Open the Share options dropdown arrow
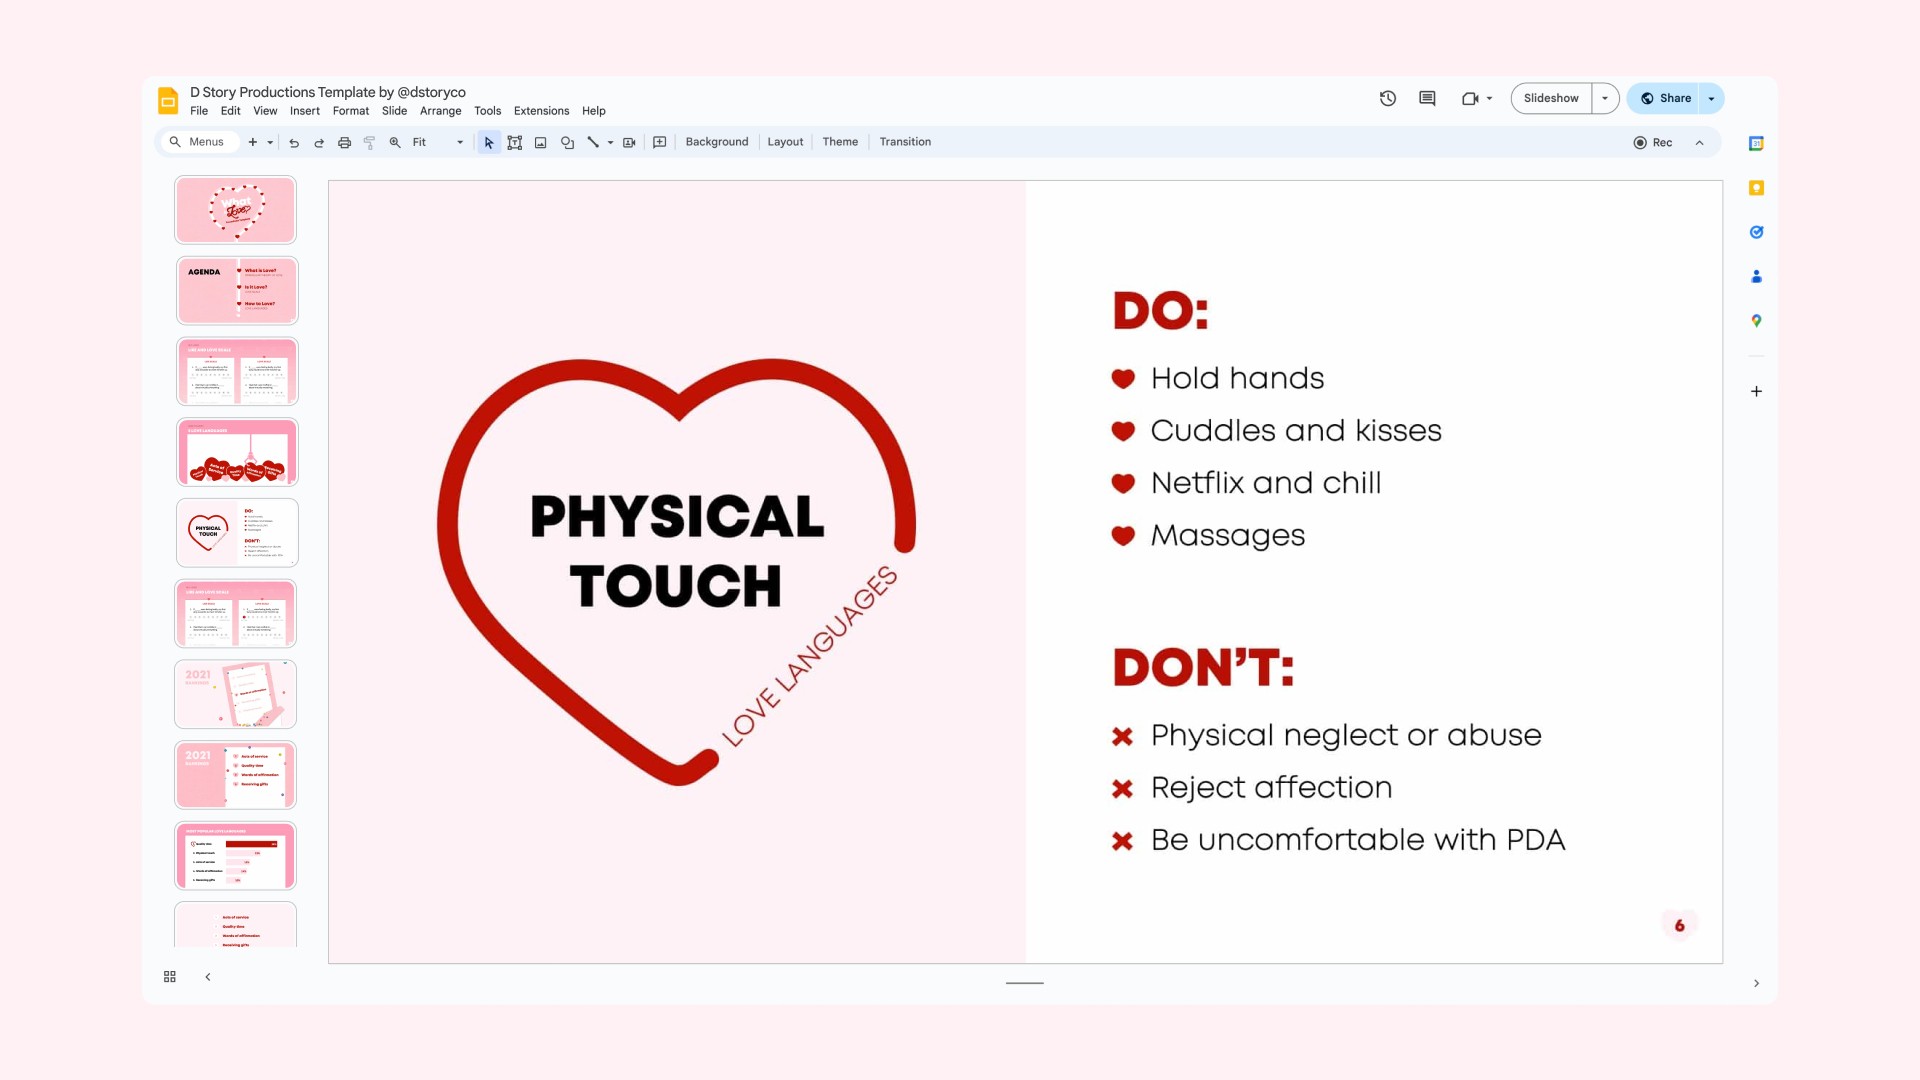The height and width of the screenshot is (1080, 1920). pos(1711,98)
